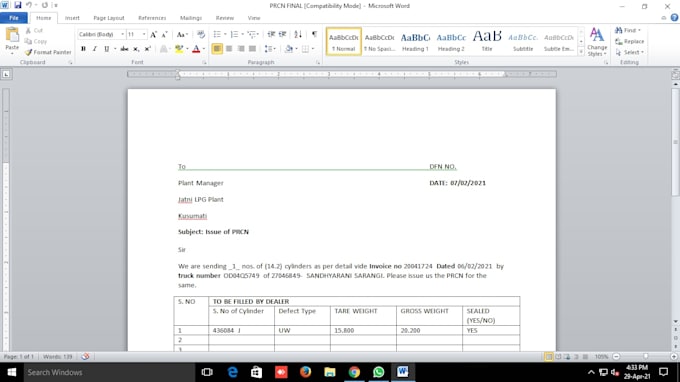
Task: Click the Paste icon in Clipboard group
Action: click(12, 35)
